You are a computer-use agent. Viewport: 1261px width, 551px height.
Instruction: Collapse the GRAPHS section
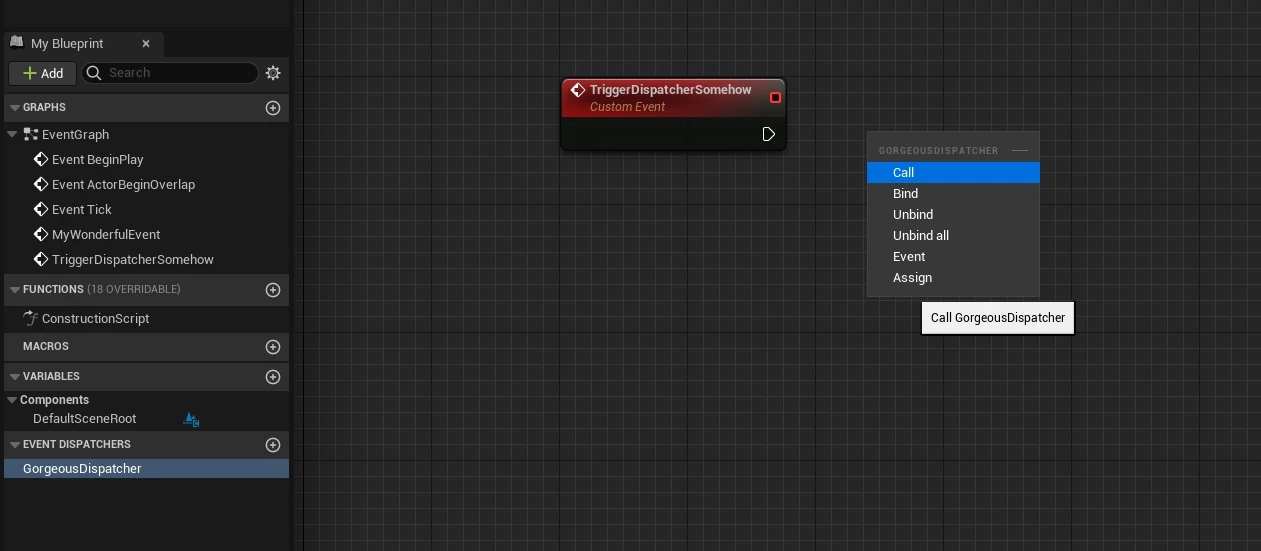pyautogui.click(x=15, y=108)
